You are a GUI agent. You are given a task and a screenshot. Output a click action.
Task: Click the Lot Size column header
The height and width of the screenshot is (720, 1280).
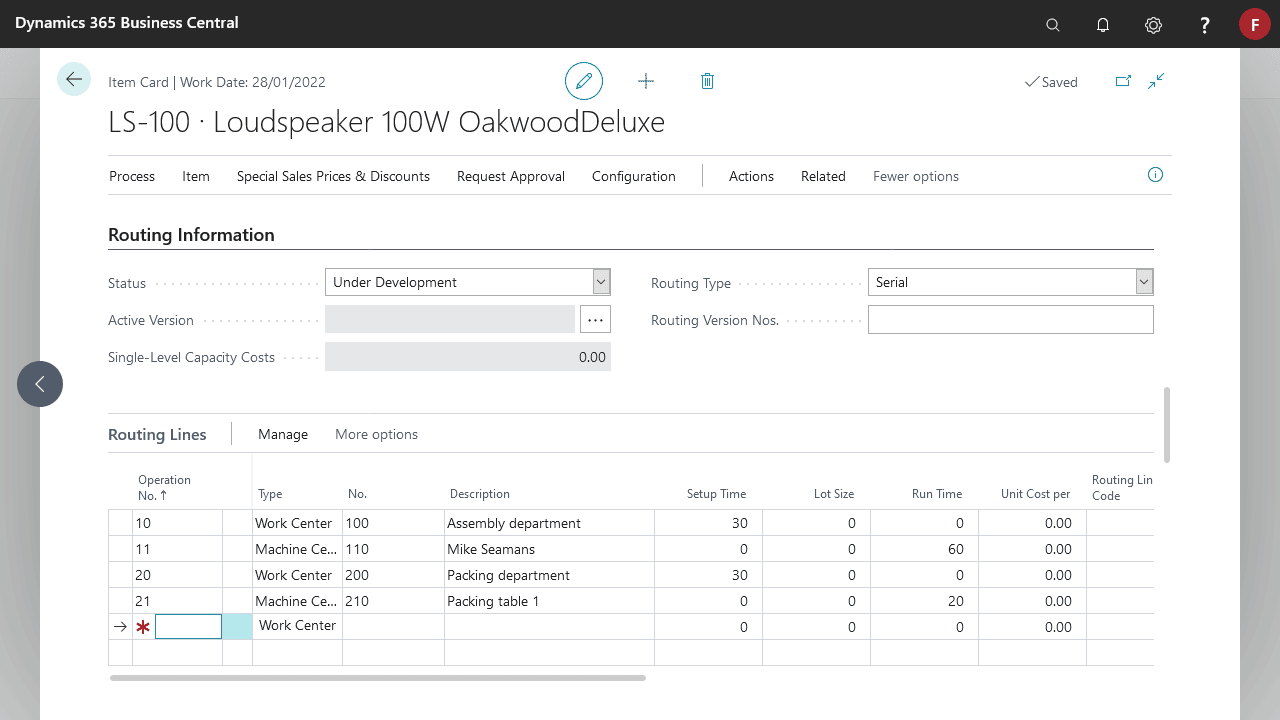(833, 494)
